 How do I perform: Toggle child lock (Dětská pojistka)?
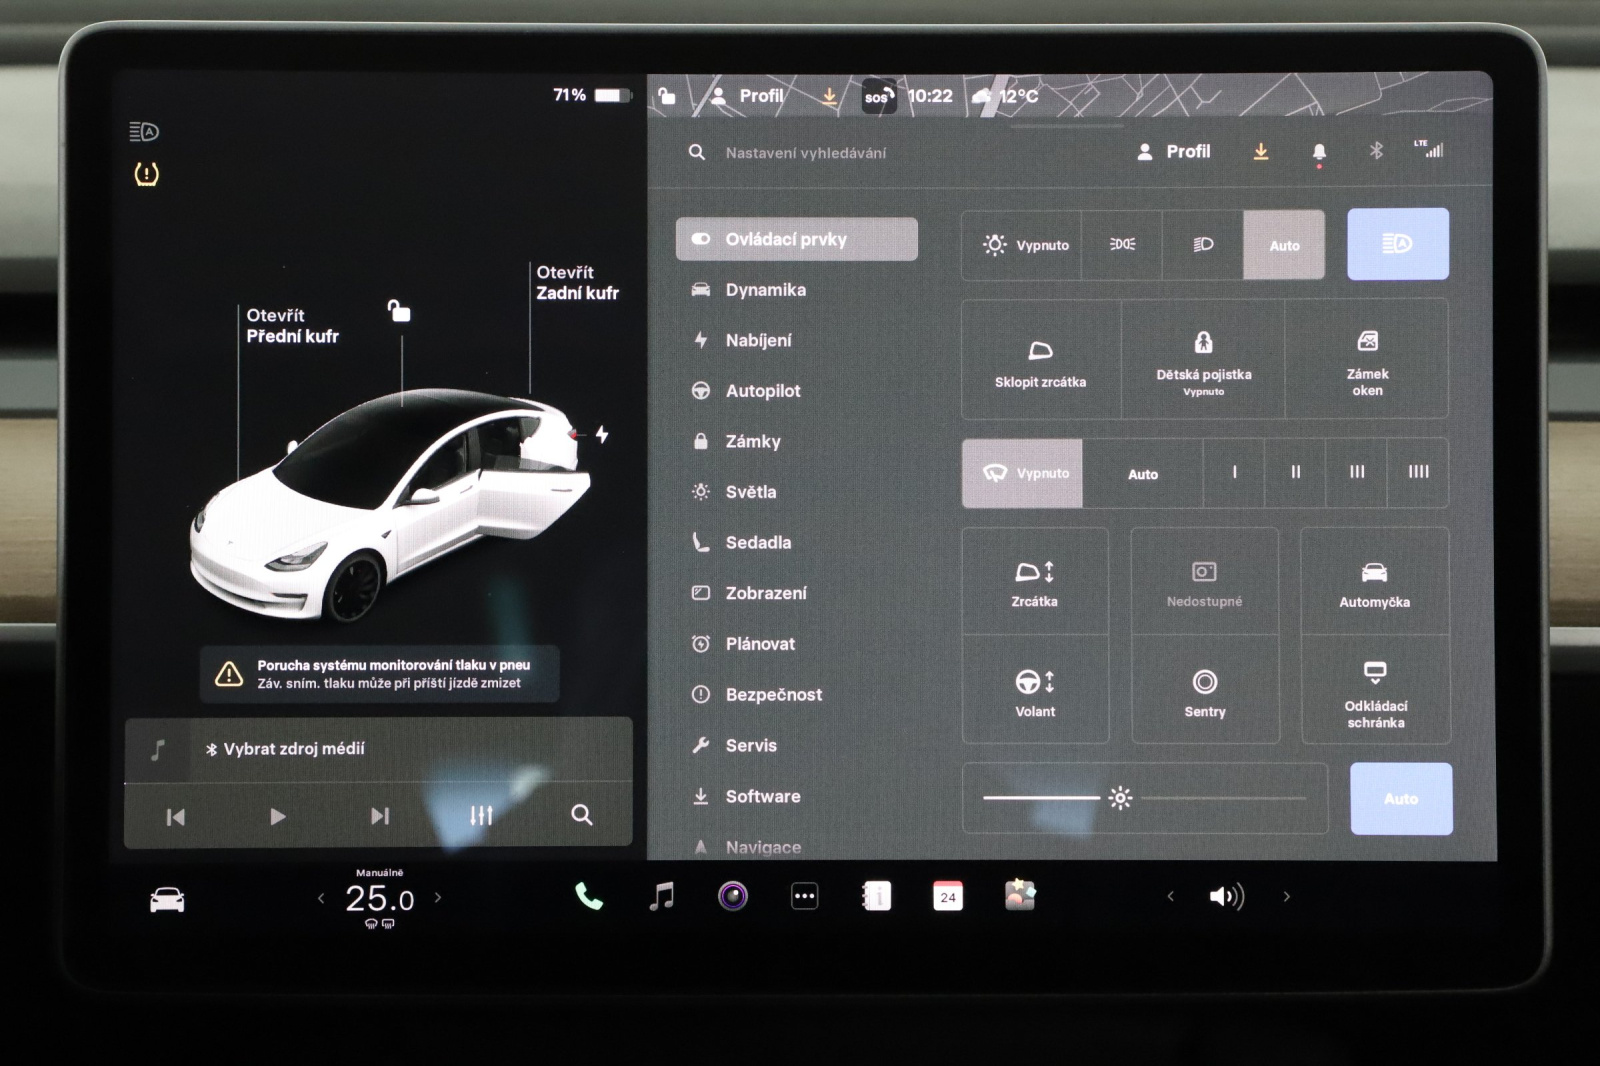[x=1203, y=359]
